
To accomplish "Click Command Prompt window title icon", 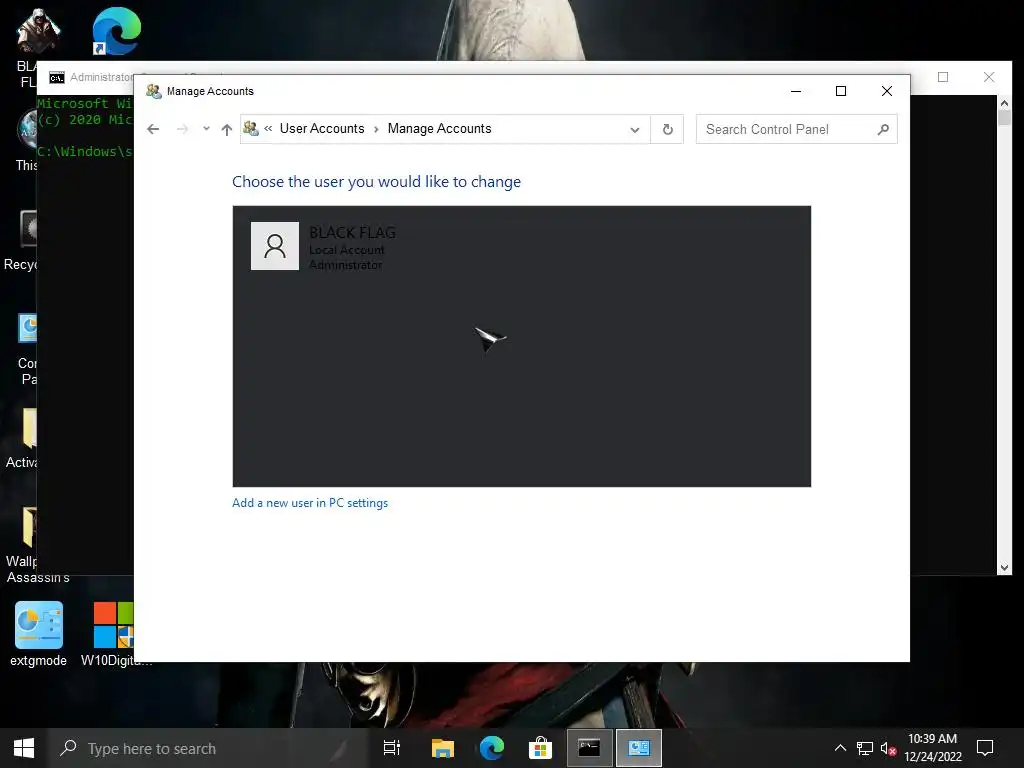I will coord(57,78).
